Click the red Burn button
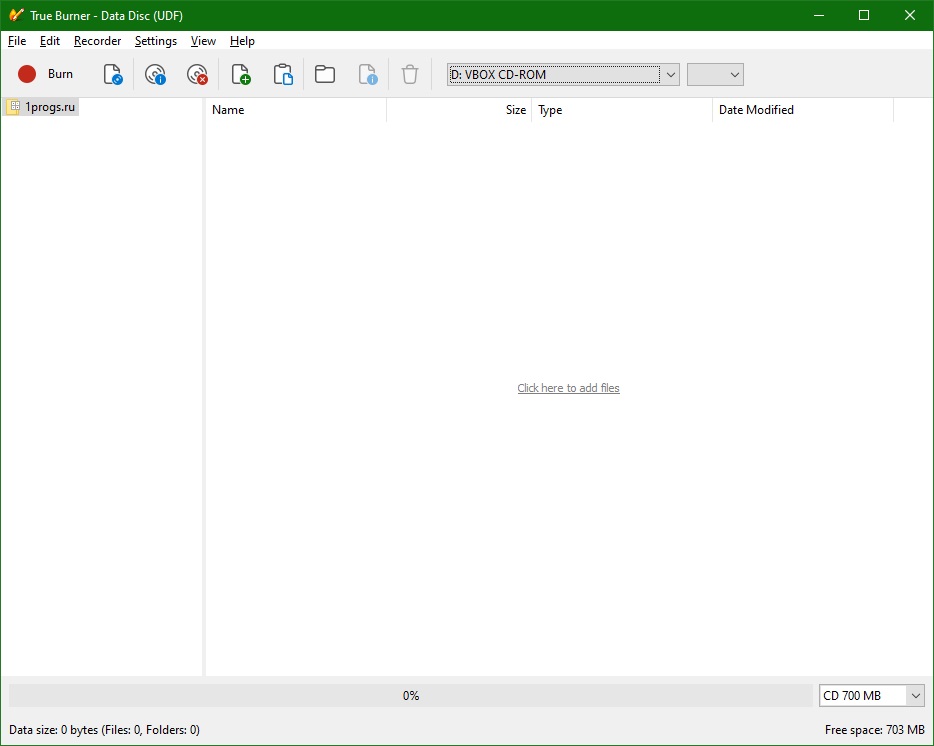The image size is (934, 746). (x=46, y=74)
